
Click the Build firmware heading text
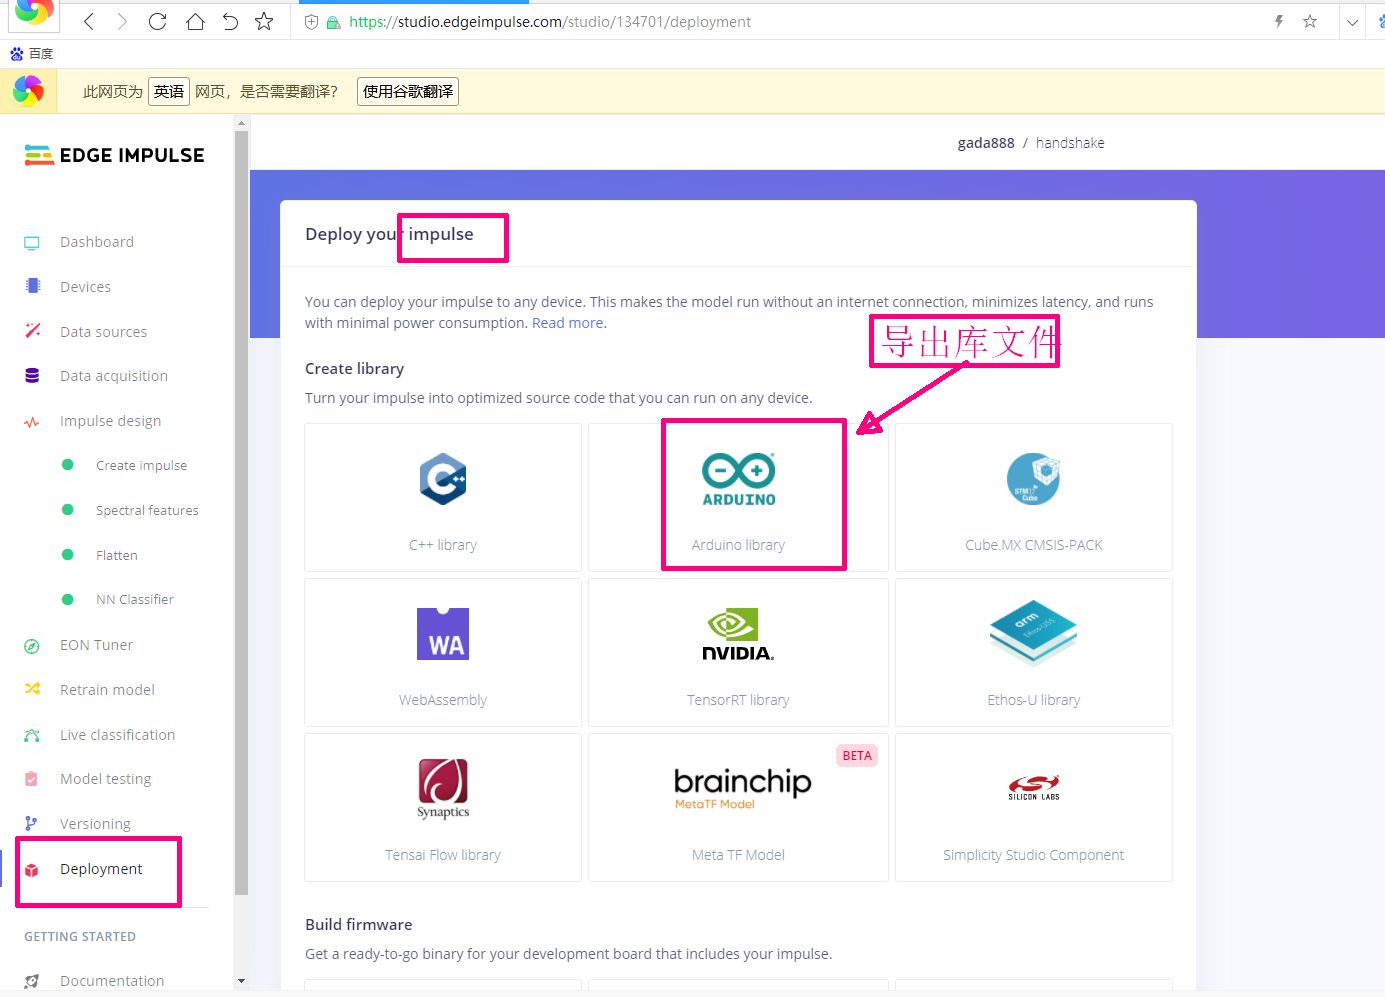(x=358, y=925)
